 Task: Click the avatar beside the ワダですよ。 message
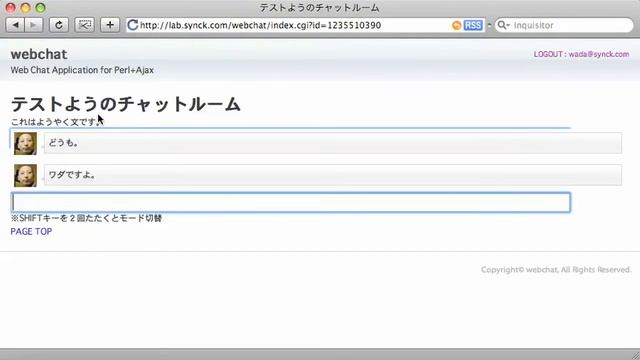(x=25, y=176)
